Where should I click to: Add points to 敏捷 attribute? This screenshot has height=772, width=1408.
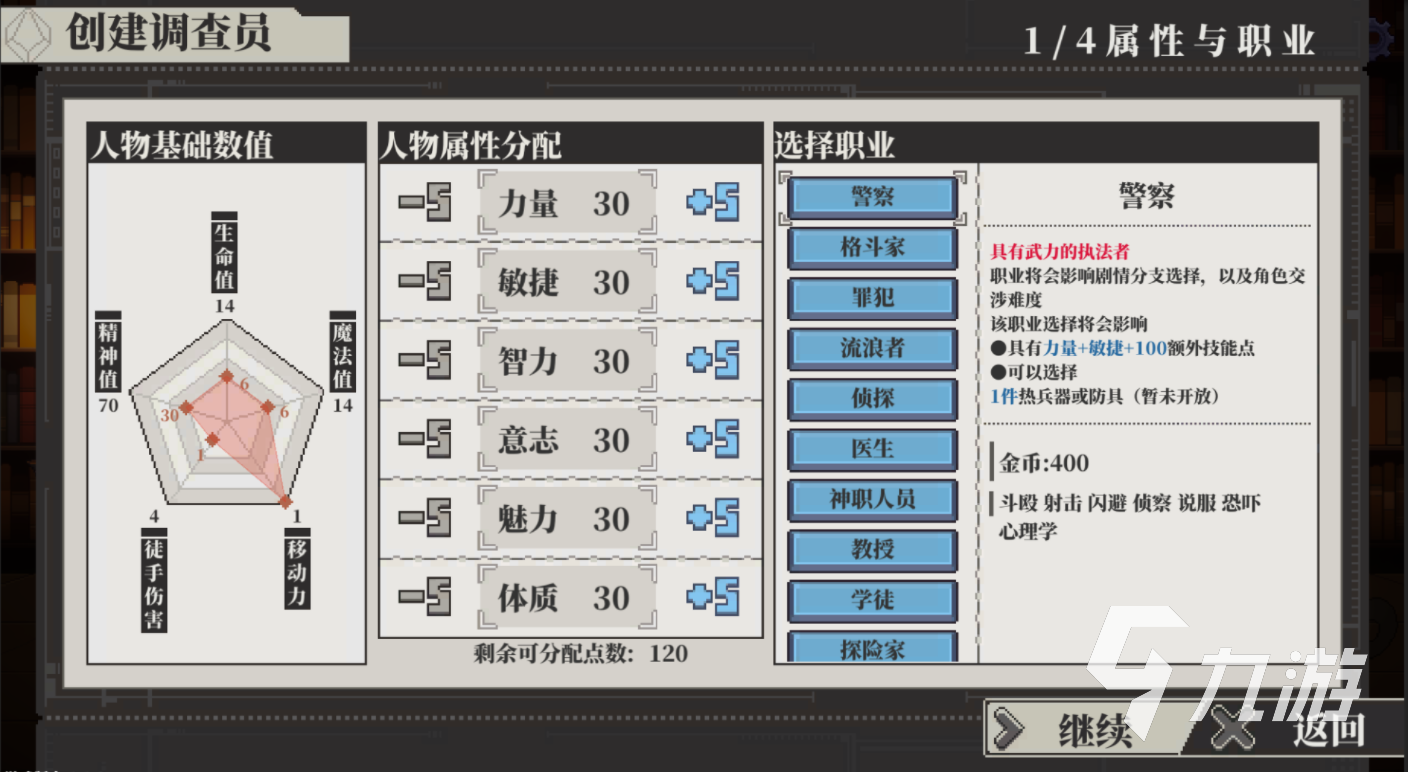tap(712, 282)
